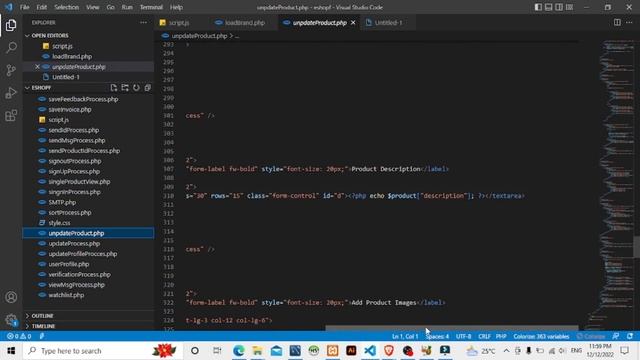Split the editor to the right
Viewport: 640px width, 360px height.
(x=617, y=22)
